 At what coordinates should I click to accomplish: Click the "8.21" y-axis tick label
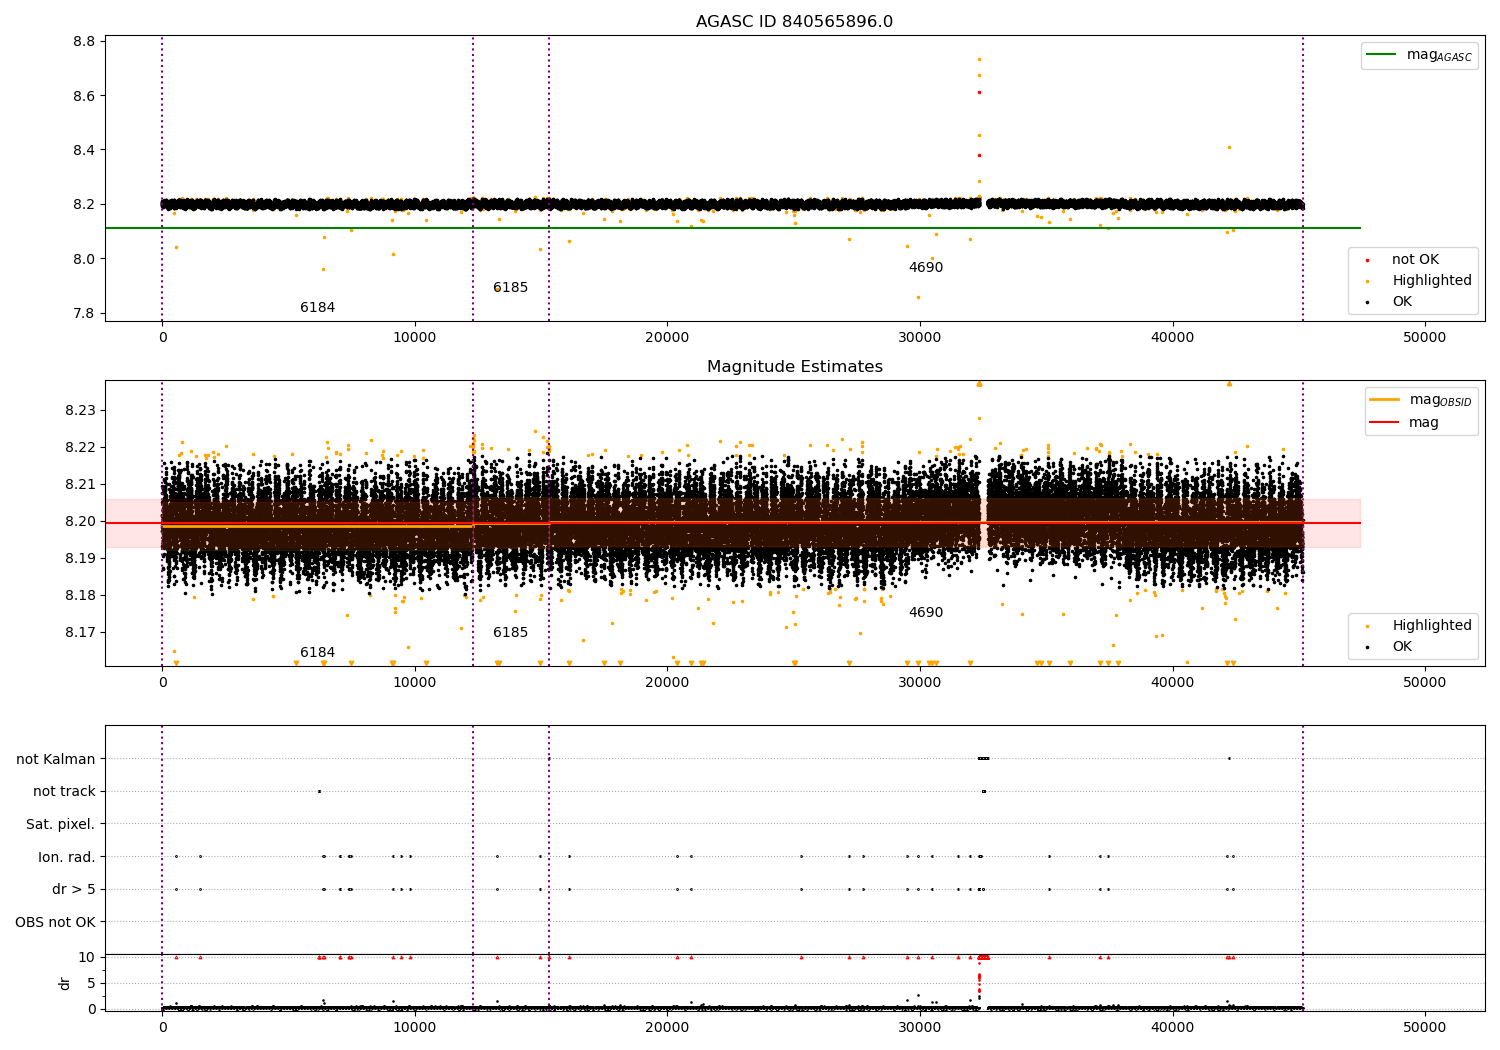click(80, 484)
